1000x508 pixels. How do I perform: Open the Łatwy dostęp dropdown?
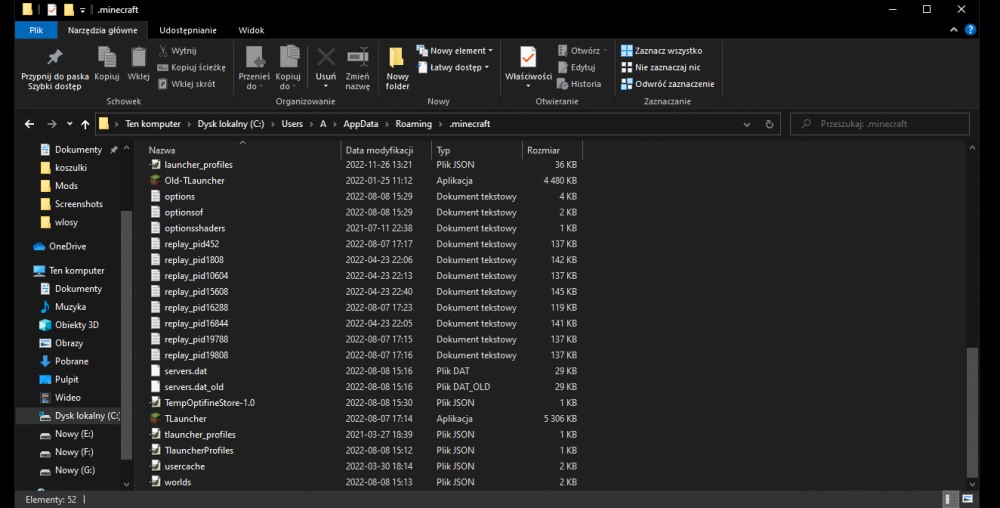(454, 67)
